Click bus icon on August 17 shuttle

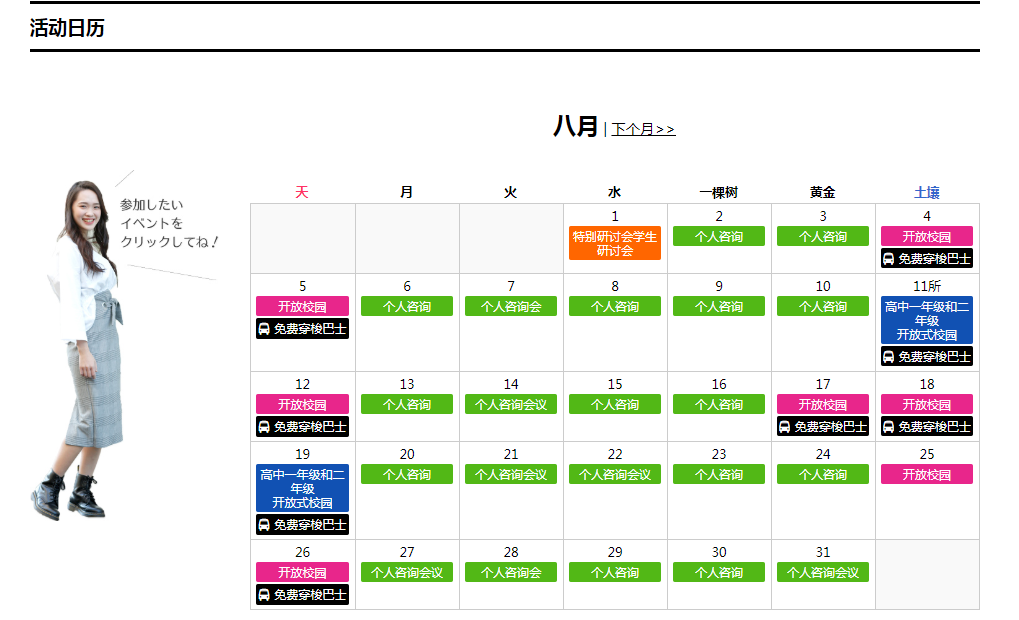coord(784,426)
